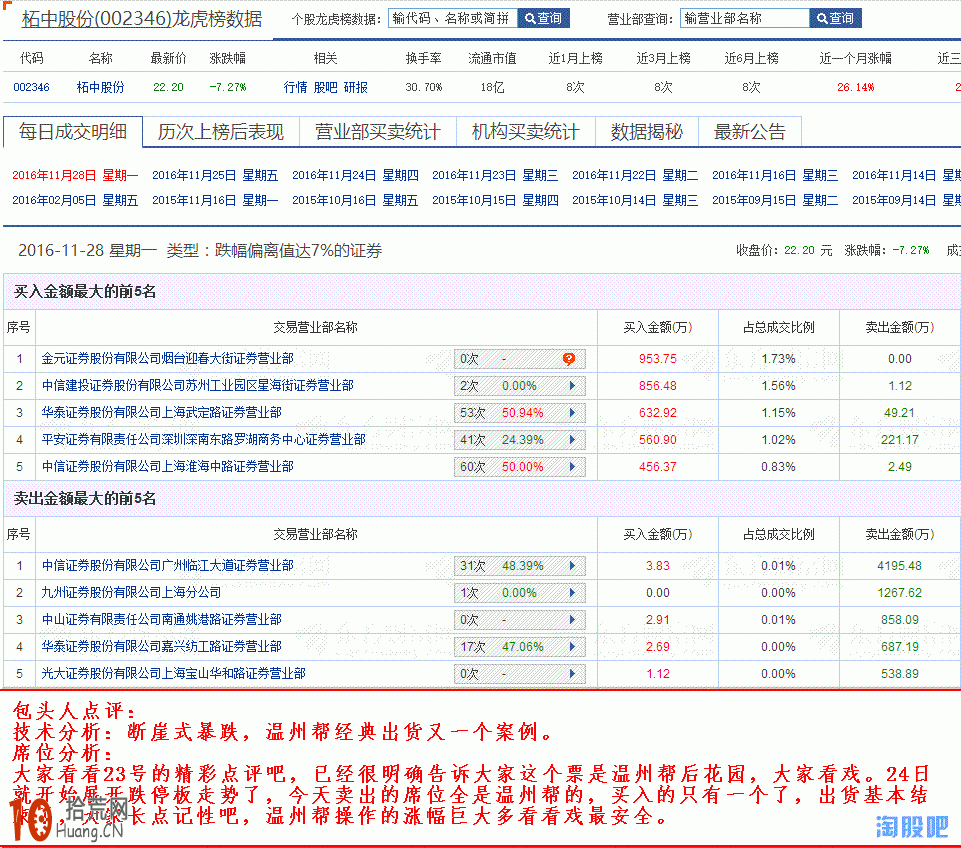Open the 每日成交明细 tab
This screenshot has width=961, height=848.
click(73, 132)
